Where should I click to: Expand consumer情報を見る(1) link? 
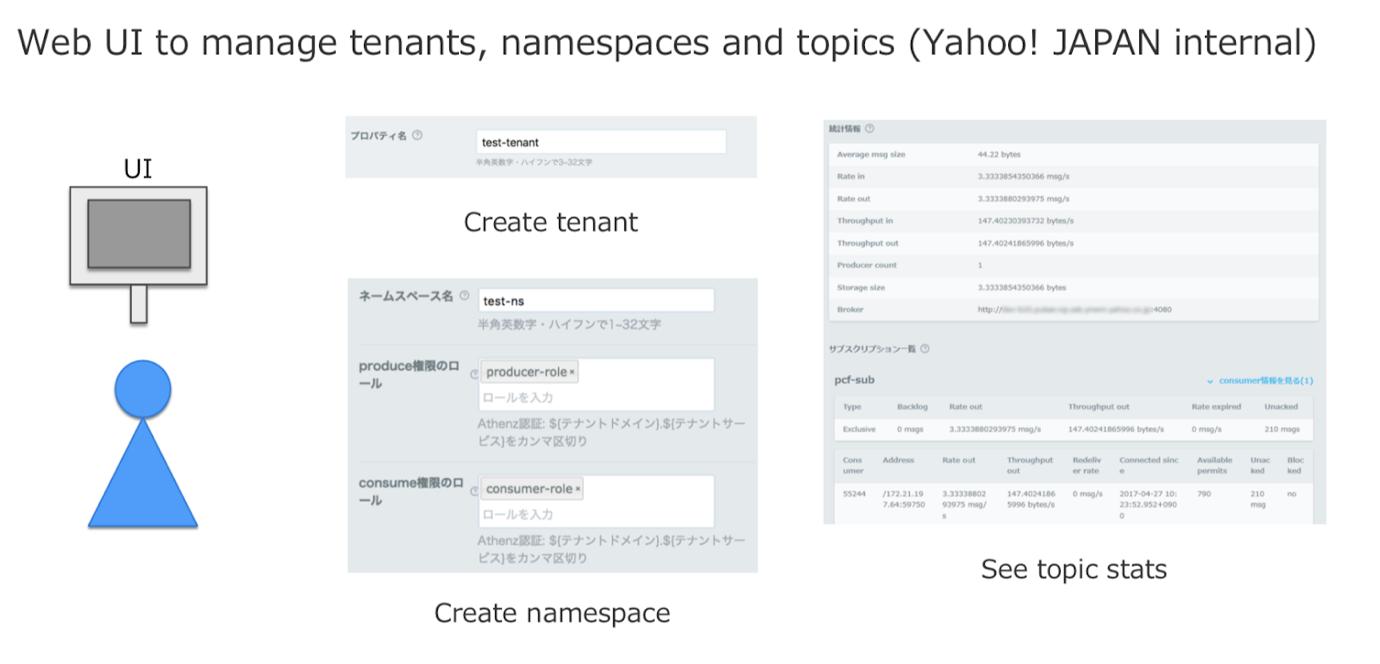(x=1260, y=381)
